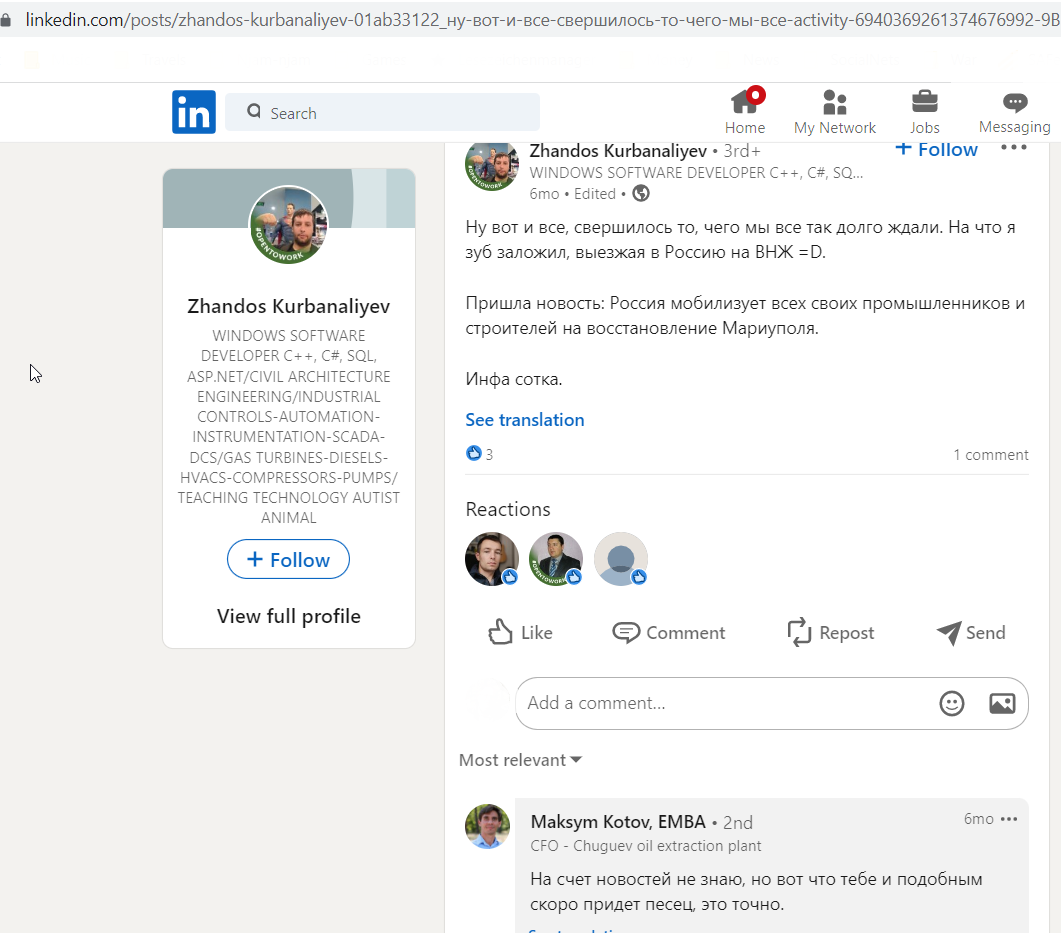The width and height of the screenshot is (1061, 933).
Task: Open the Home feed icon
Action: (x=746, y=102)
